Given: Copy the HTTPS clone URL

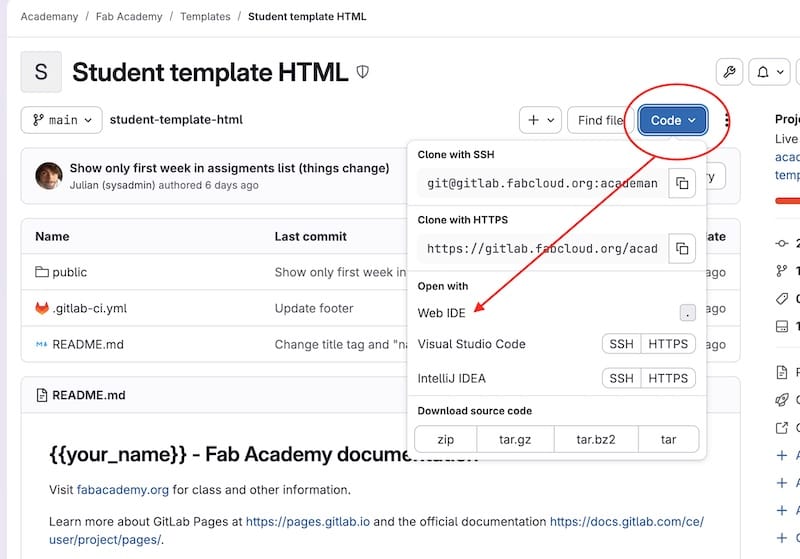Looking at the screenshot, I should click(681, 248).
